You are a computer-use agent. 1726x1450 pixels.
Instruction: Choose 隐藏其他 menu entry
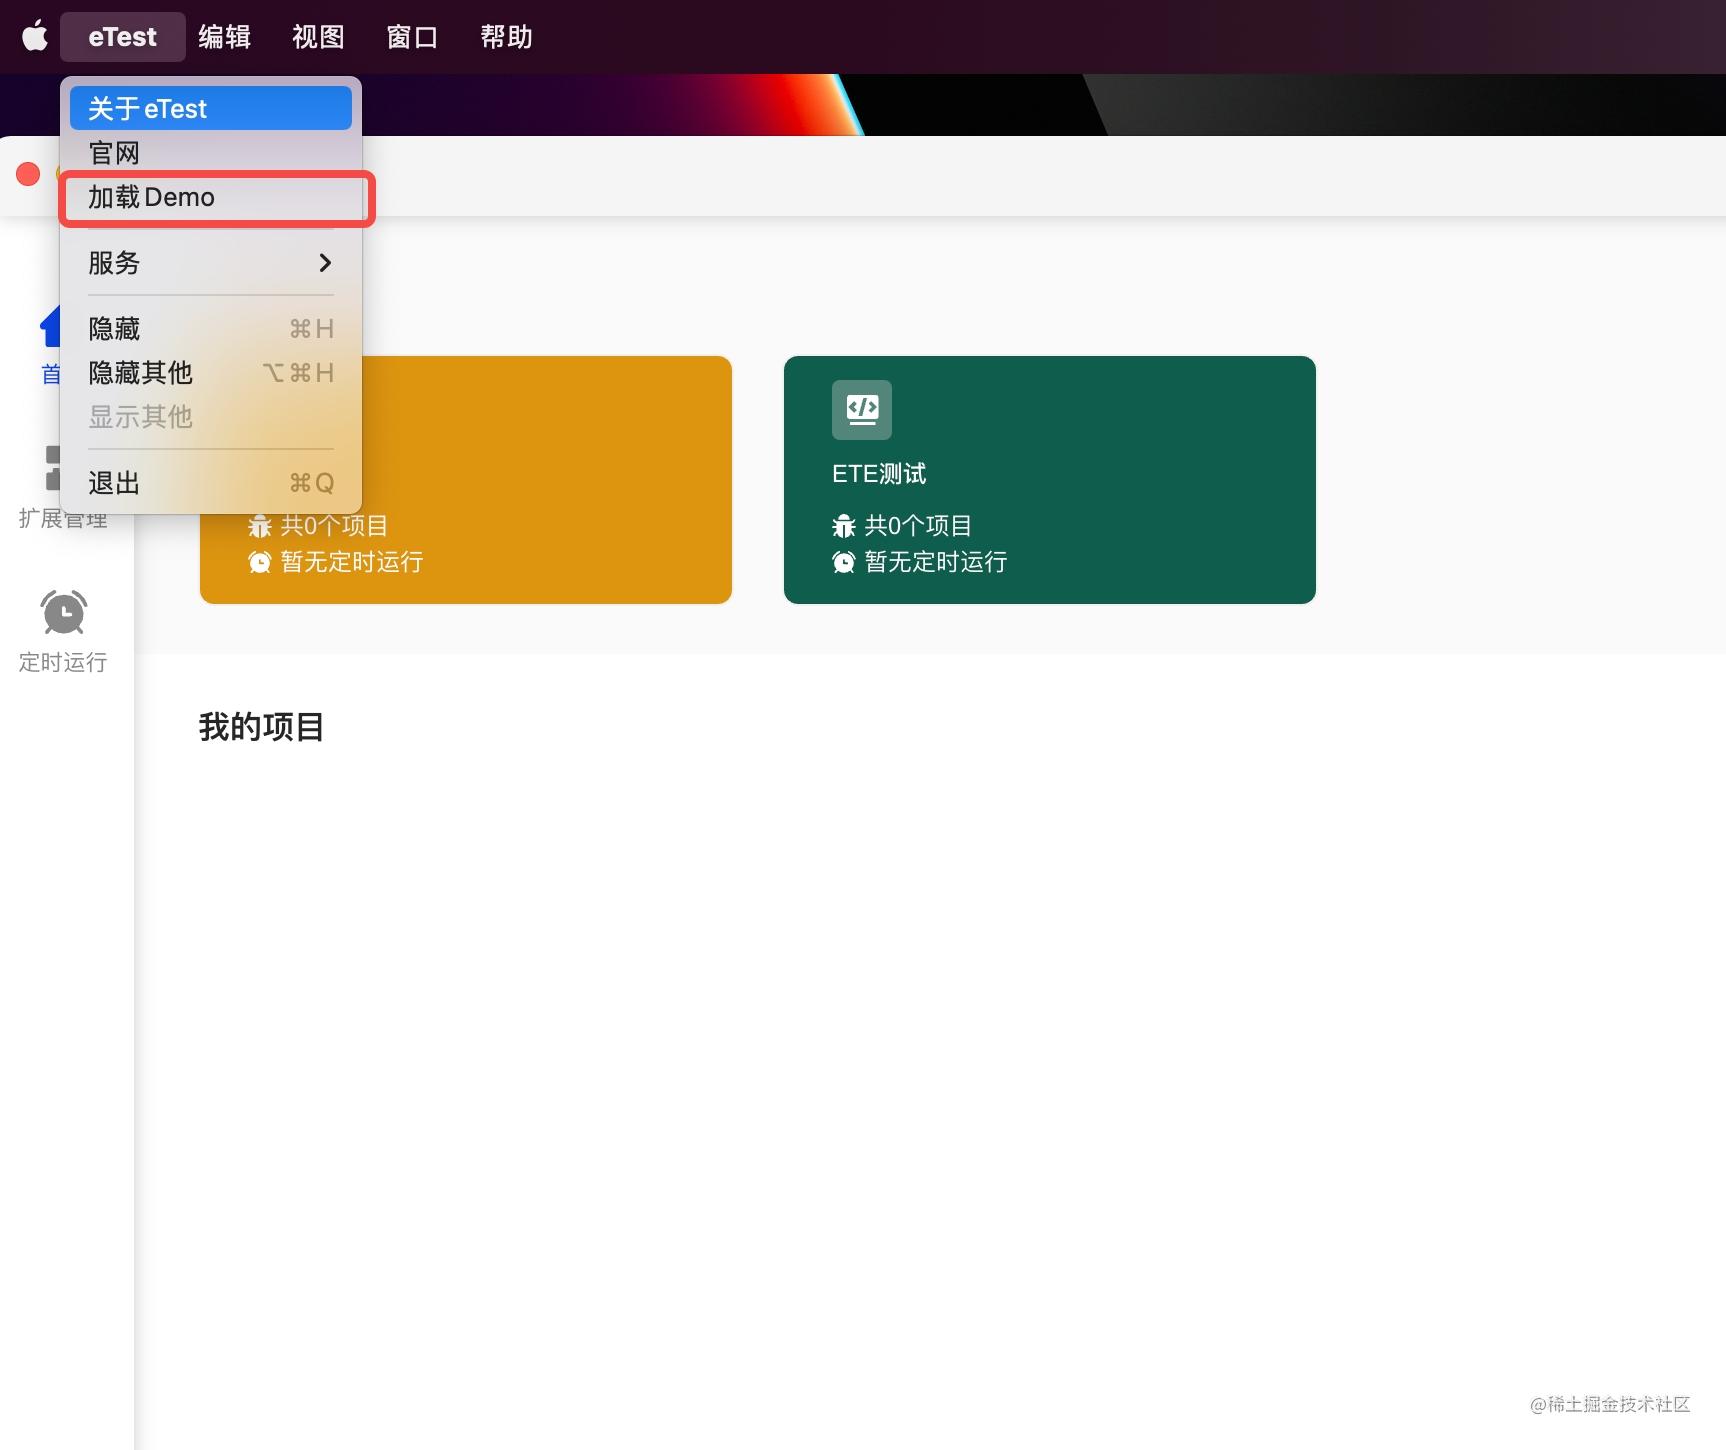211,373
